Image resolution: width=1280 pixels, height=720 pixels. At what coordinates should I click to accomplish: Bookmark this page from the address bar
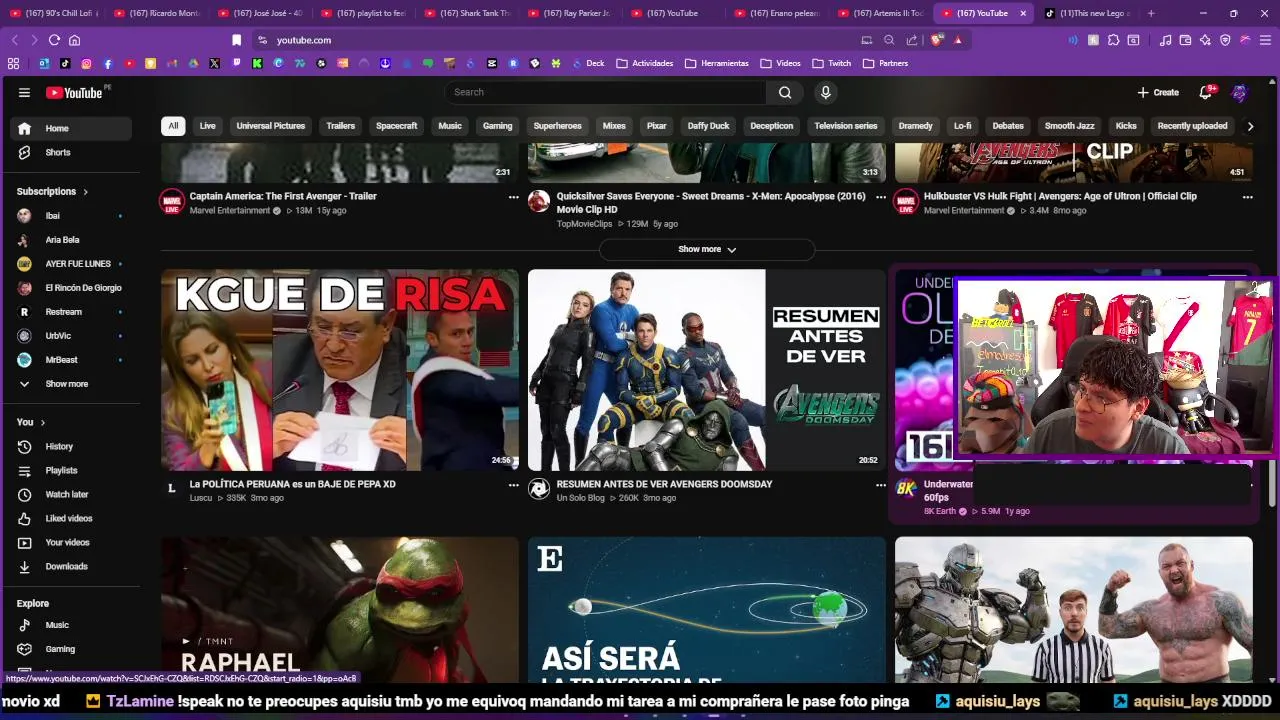click(x=236, y=40)
